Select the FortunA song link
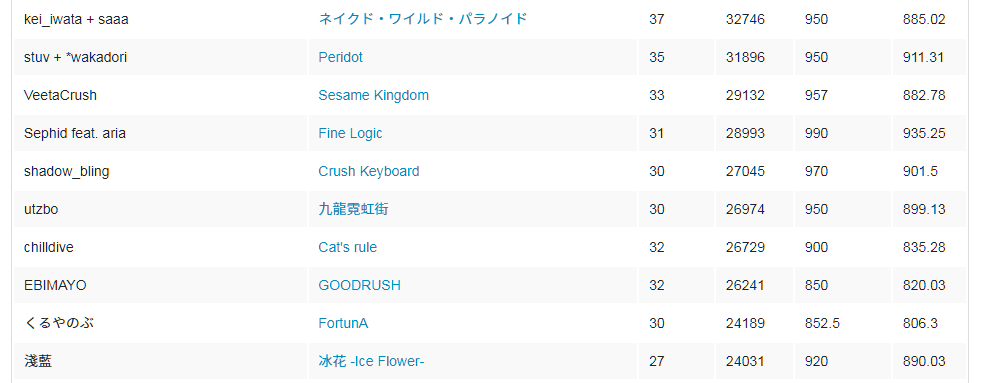This screenshot has width=989, height=383. [343, 323]
